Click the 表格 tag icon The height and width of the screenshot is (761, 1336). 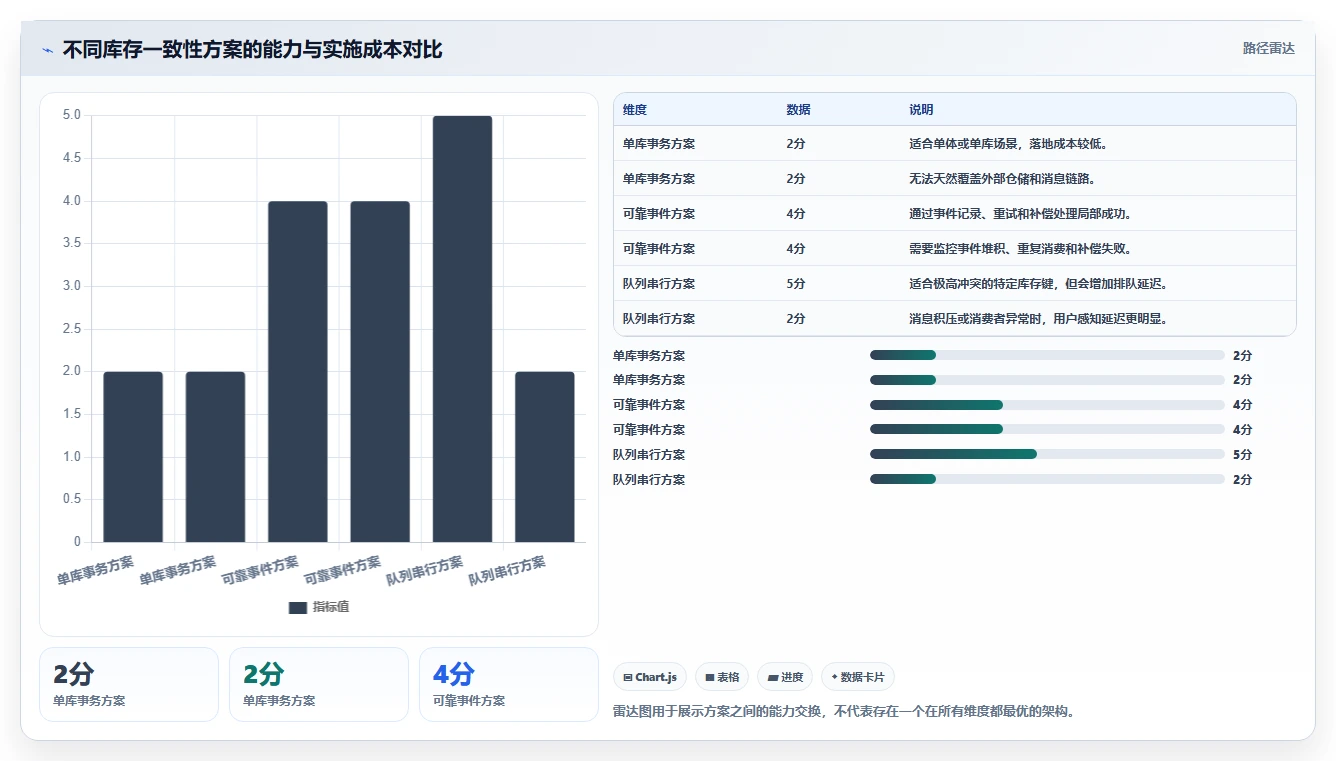pyautogui.click(x=709, y=678)
